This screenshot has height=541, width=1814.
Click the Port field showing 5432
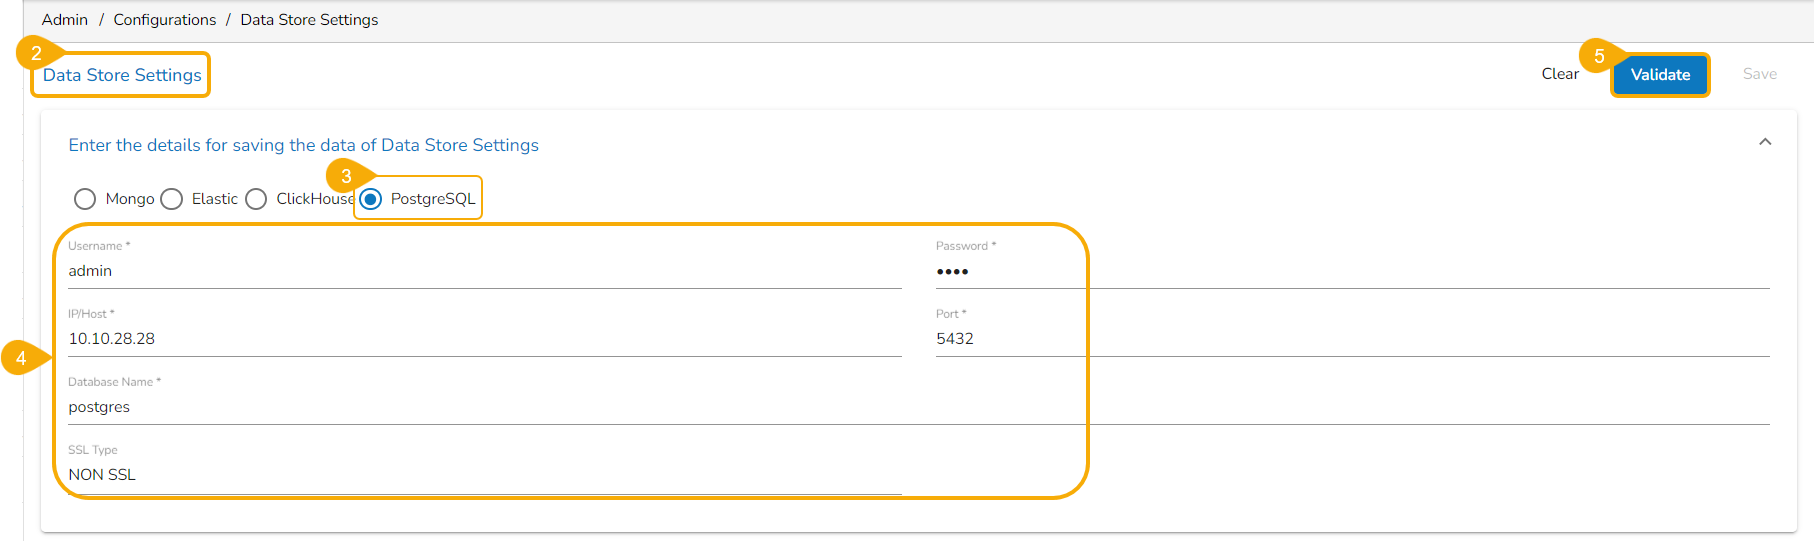[1350, 339]
